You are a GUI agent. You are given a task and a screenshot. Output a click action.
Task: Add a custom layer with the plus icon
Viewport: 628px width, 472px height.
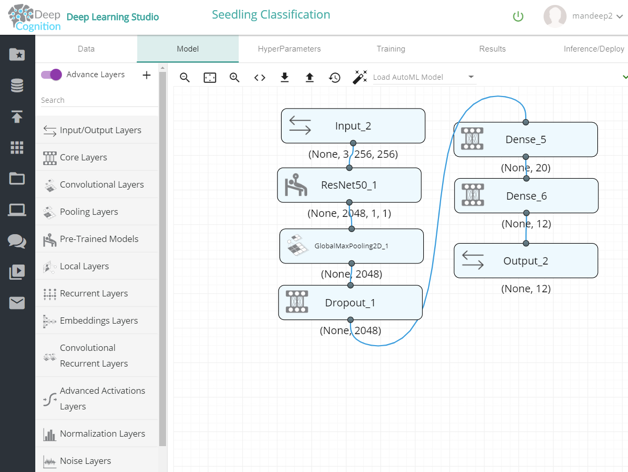point(147,75)
